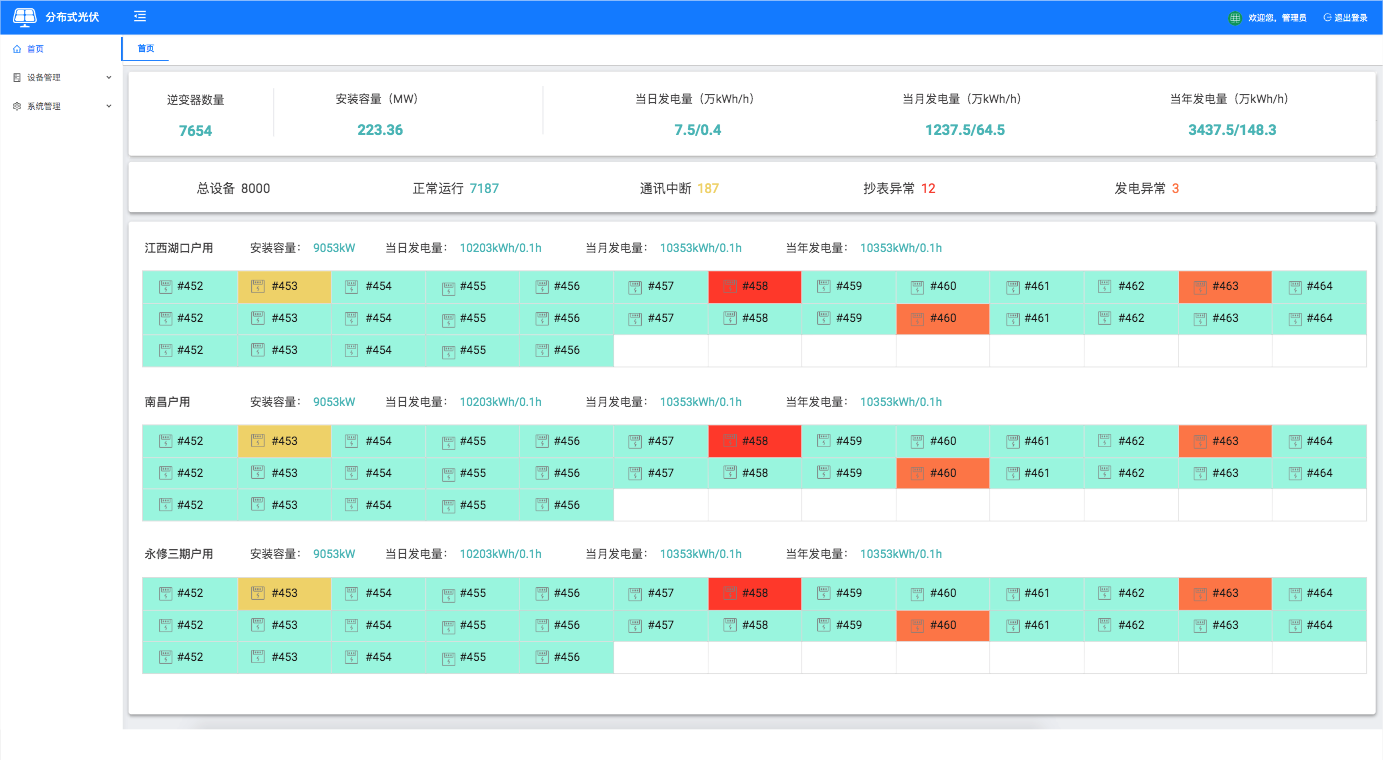Click inverter icon in orange #463 of 永修三期户用
The height and width of the screenshot is (760, 1383).
point(1199,594)
